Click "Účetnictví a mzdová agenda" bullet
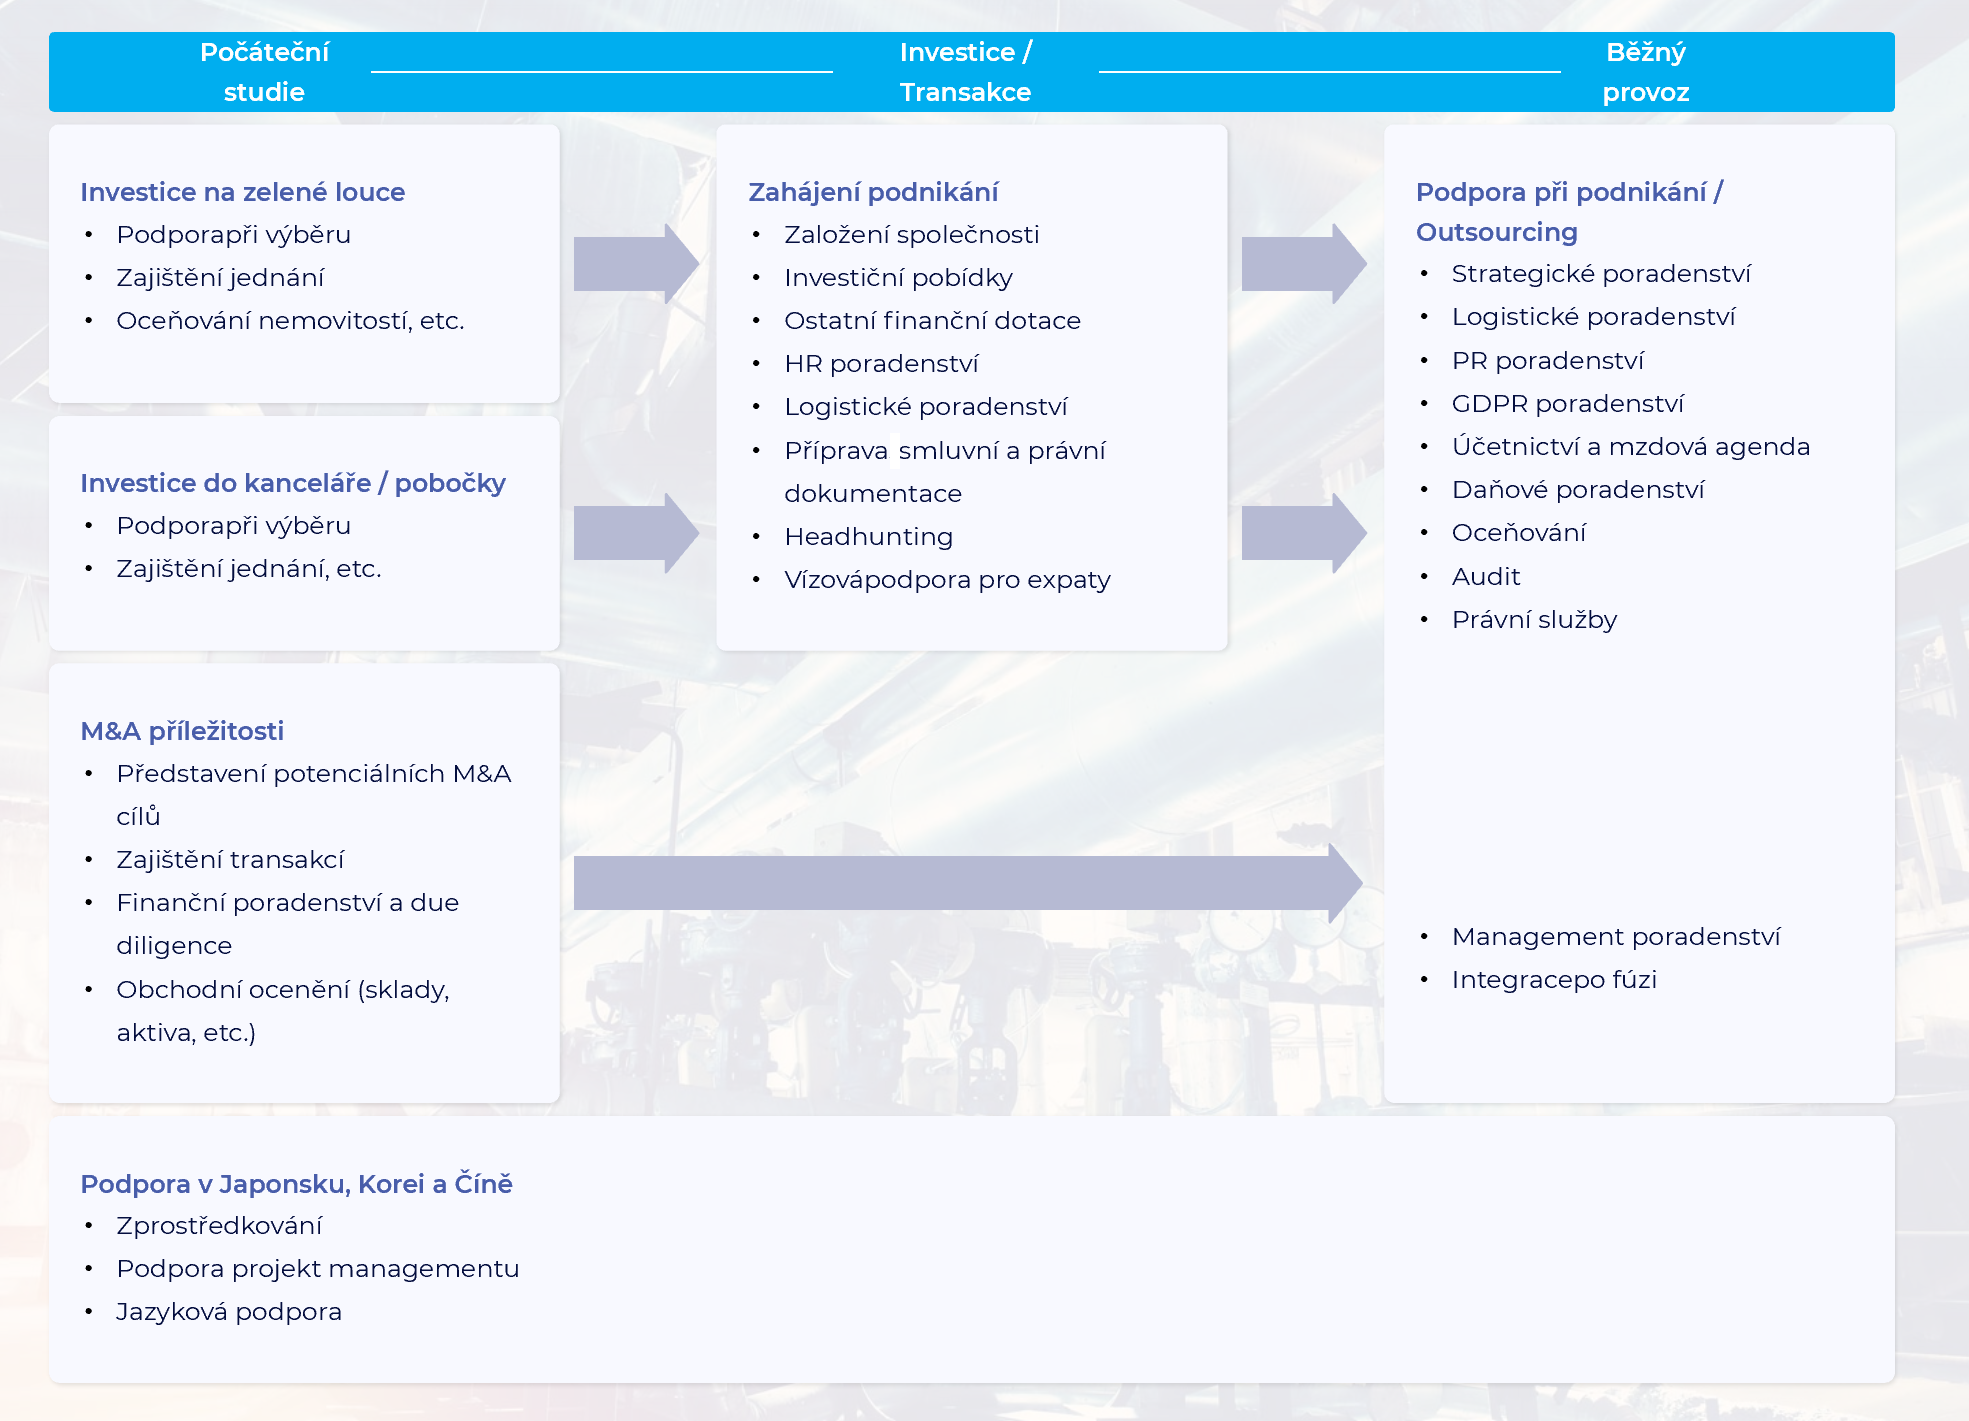Image resolution: width=1969 pixels, height=1421 pixels. pos(1631,447)
